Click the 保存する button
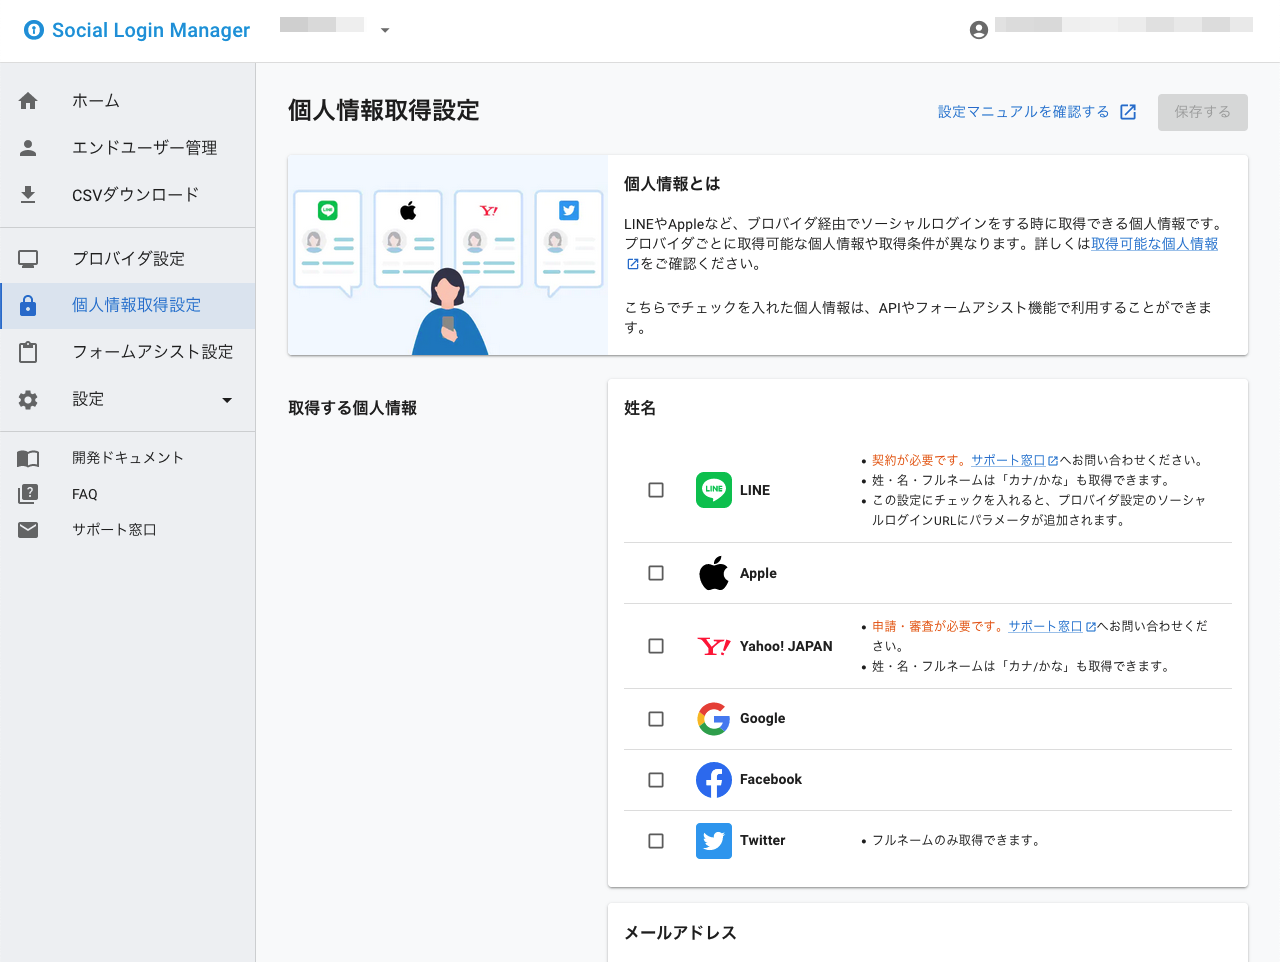 (x=1203, y=112)
